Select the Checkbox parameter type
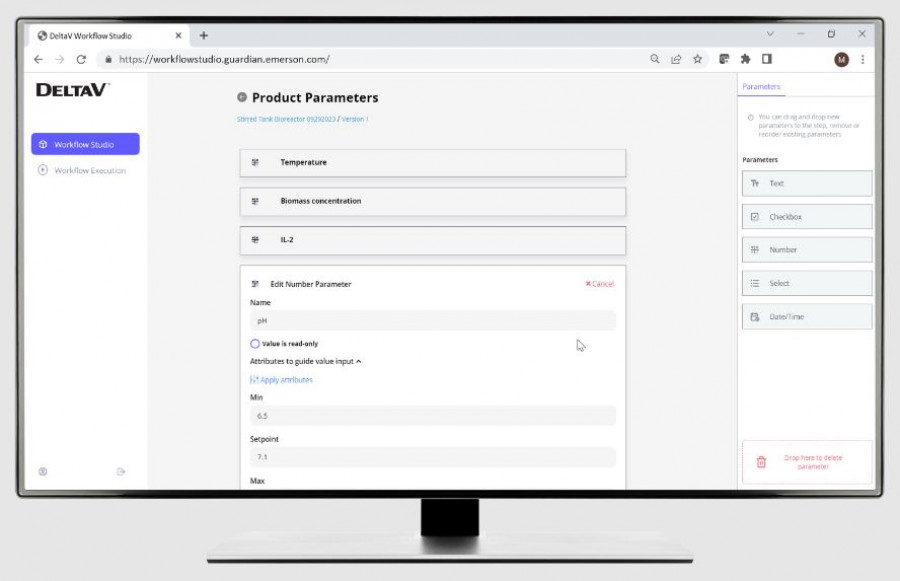 click(x=807, y=217)
